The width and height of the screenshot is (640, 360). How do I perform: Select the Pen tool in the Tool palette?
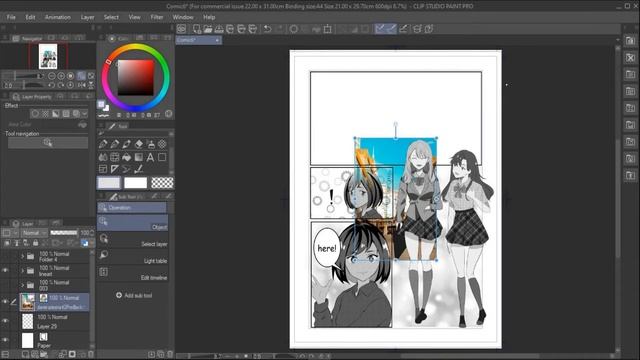tap(103, 144)
